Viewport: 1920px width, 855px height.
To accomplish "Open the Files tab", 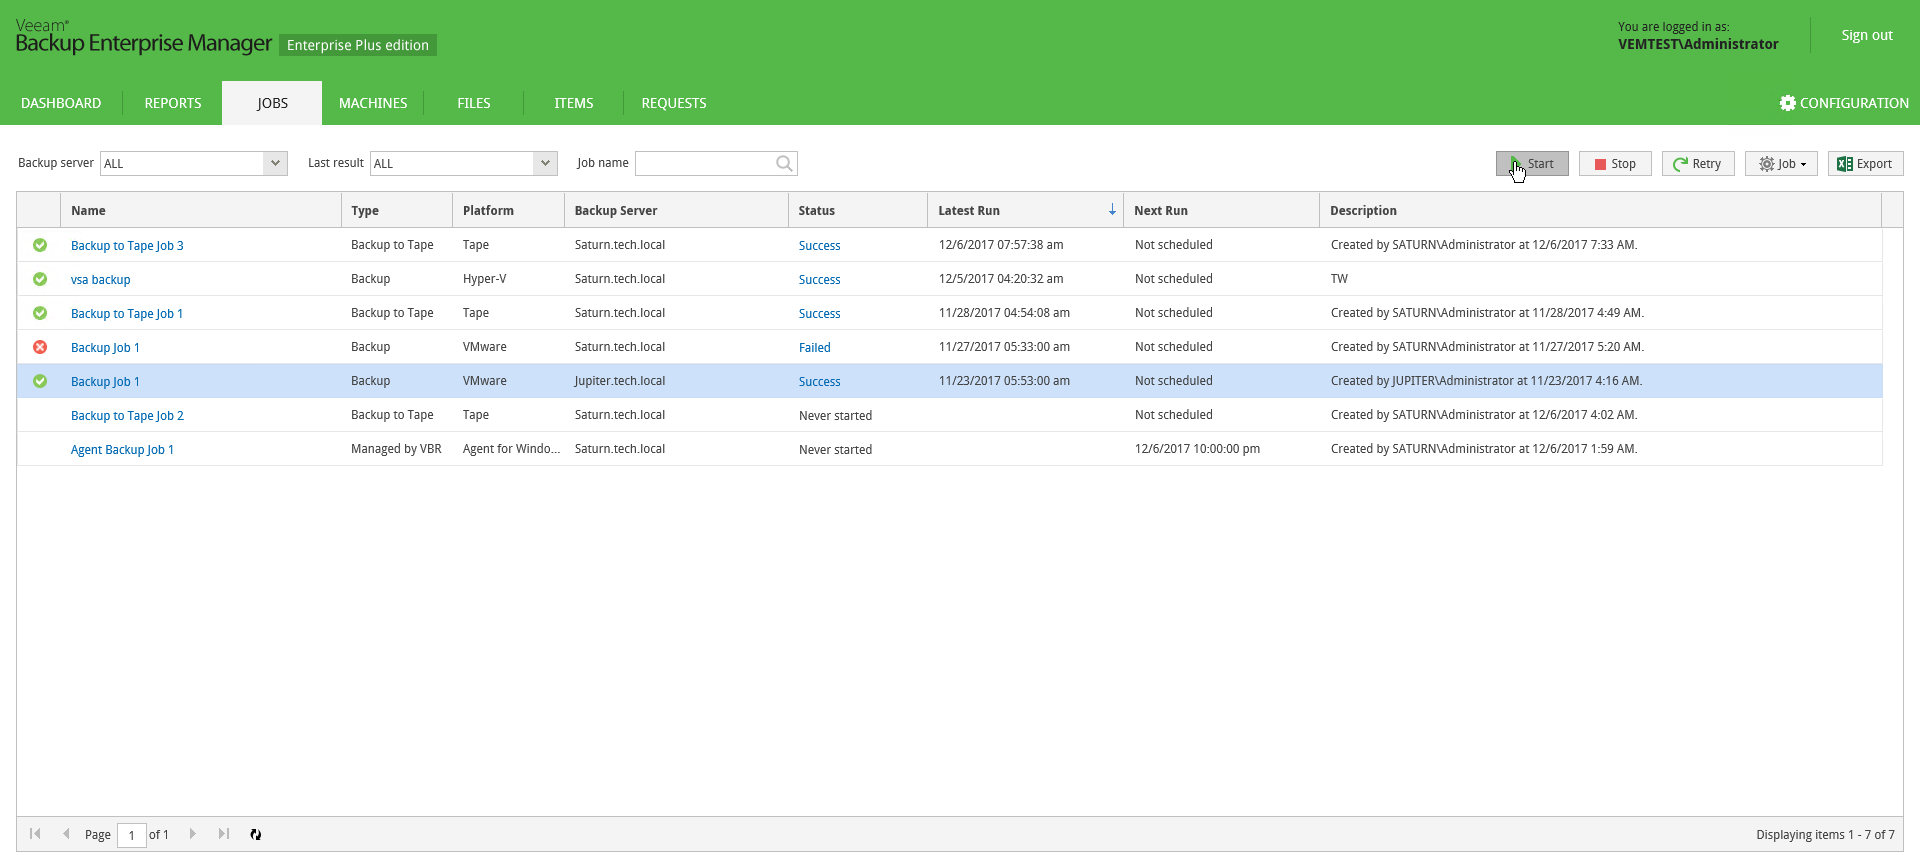I will 474,103.
